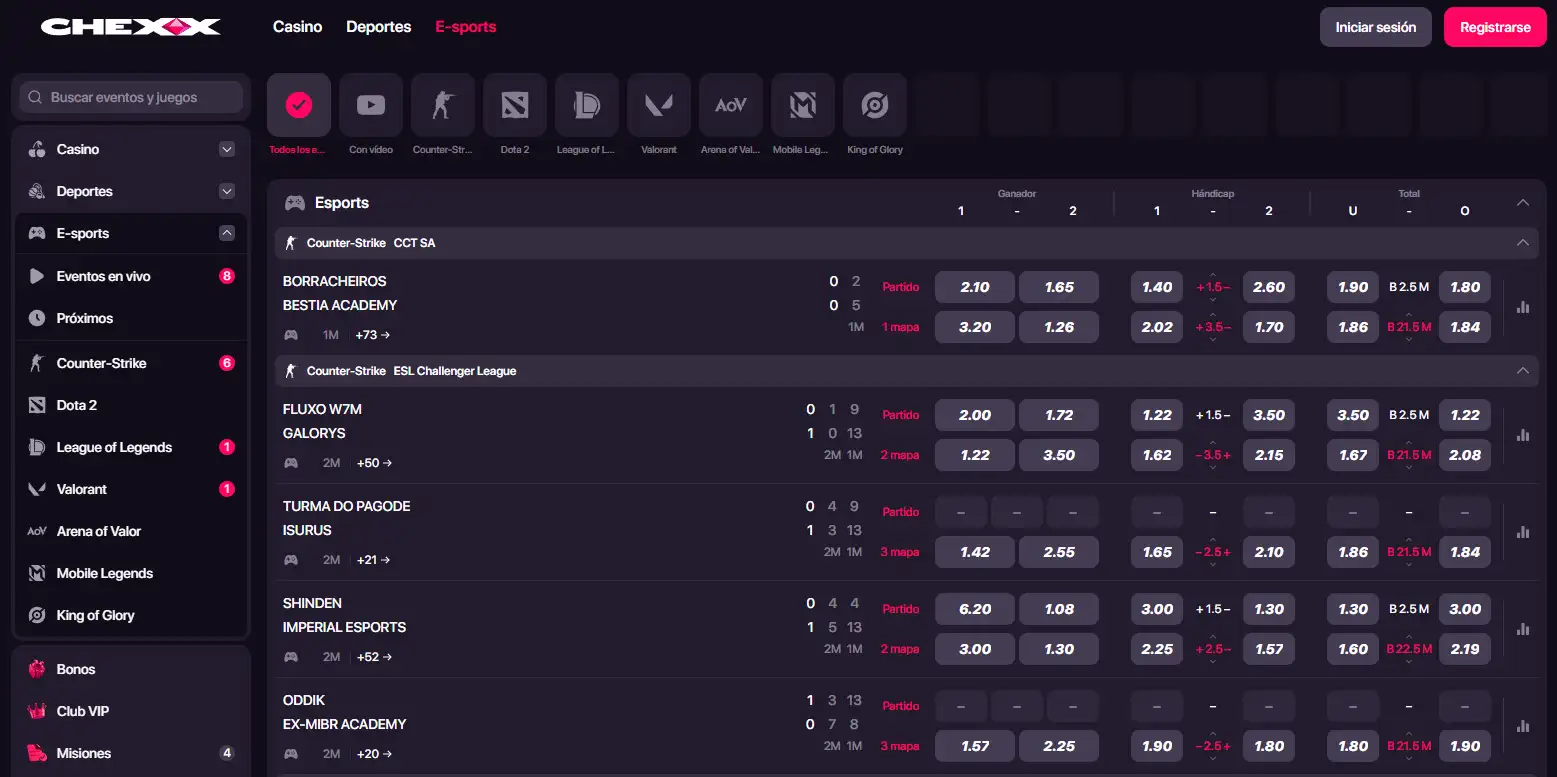Pick Ex-MIBR Academy 3 mapa winner odds 2.25

pos(1059,746)
